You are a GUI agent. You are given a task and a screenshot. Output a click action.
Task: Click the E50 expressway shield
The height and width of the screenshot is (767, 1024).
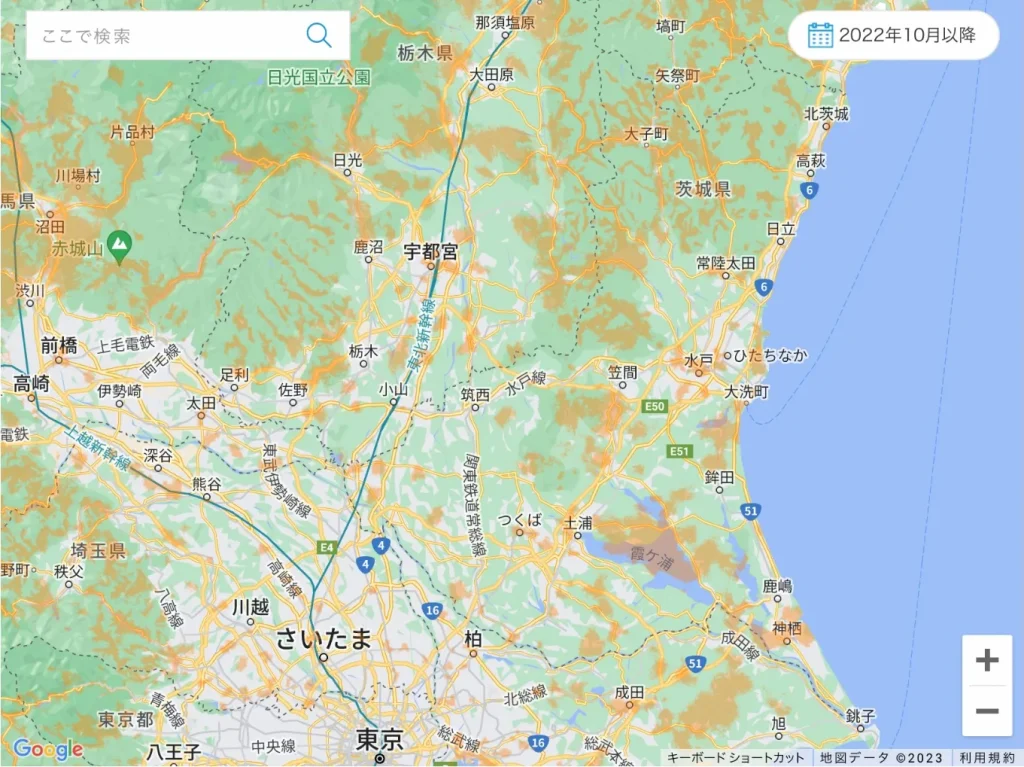point(654,406)
